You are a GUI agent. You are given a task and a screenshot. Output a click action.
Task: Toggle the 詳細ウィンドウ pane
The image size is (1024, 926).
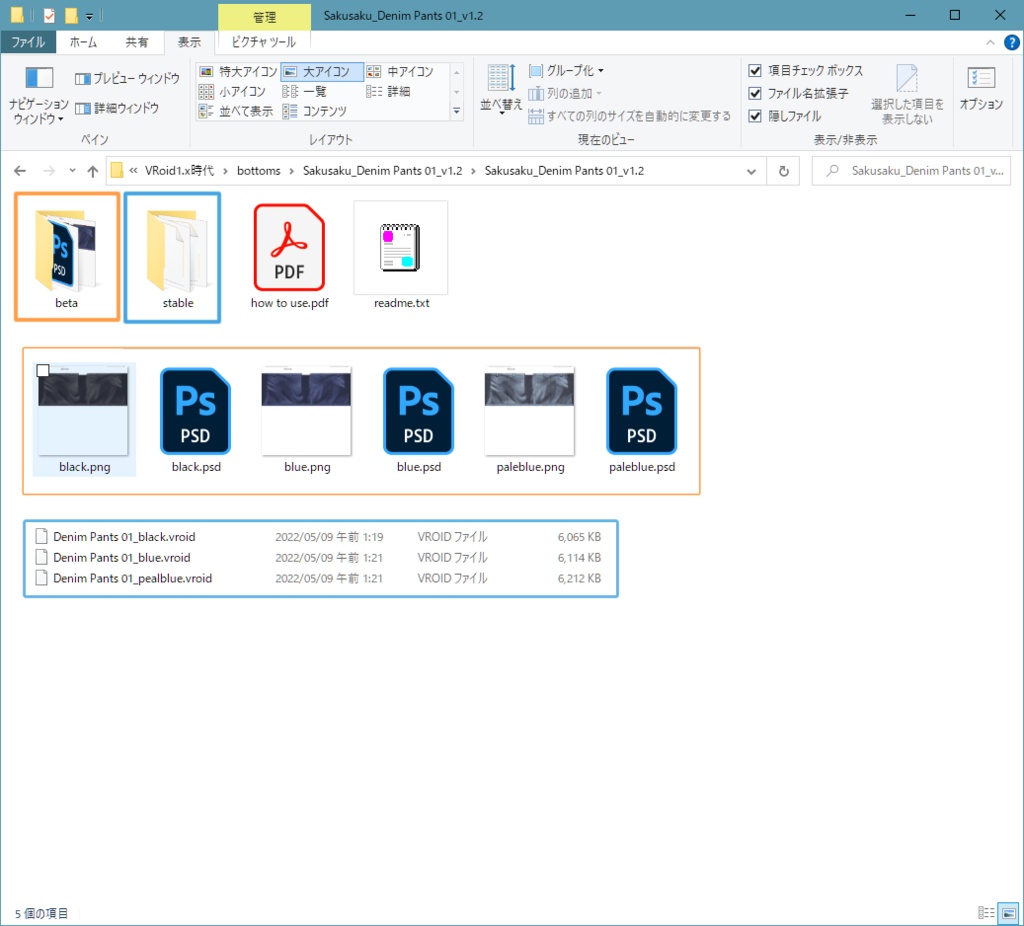point(117,108)
